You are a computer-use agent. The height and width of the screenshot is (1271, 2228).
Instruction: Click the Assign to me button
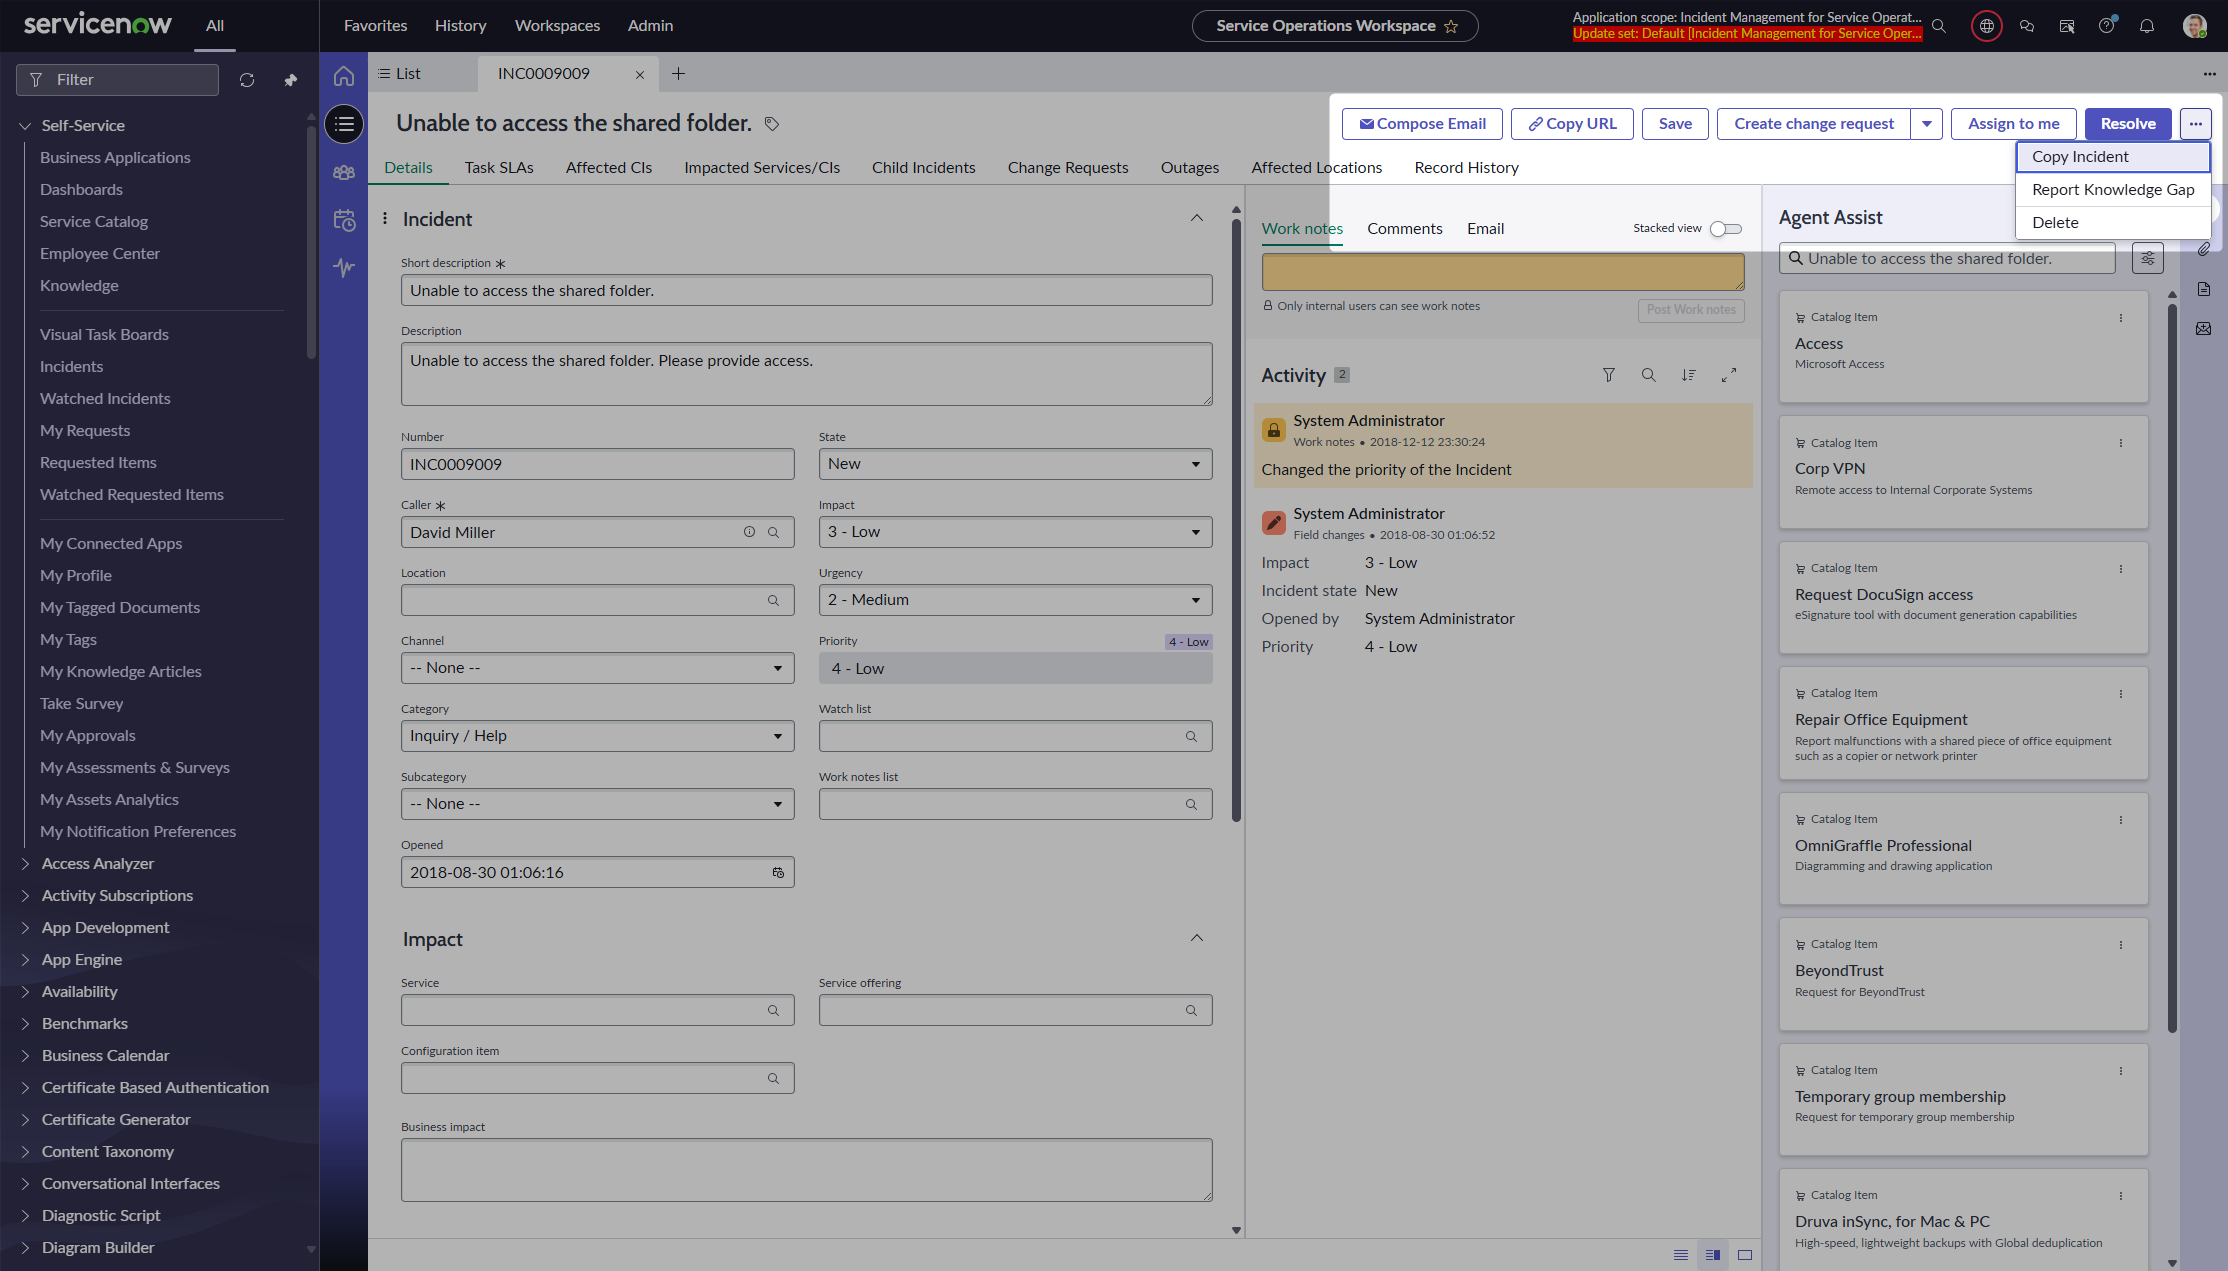pyautogui.click(x=2013, y=124)
